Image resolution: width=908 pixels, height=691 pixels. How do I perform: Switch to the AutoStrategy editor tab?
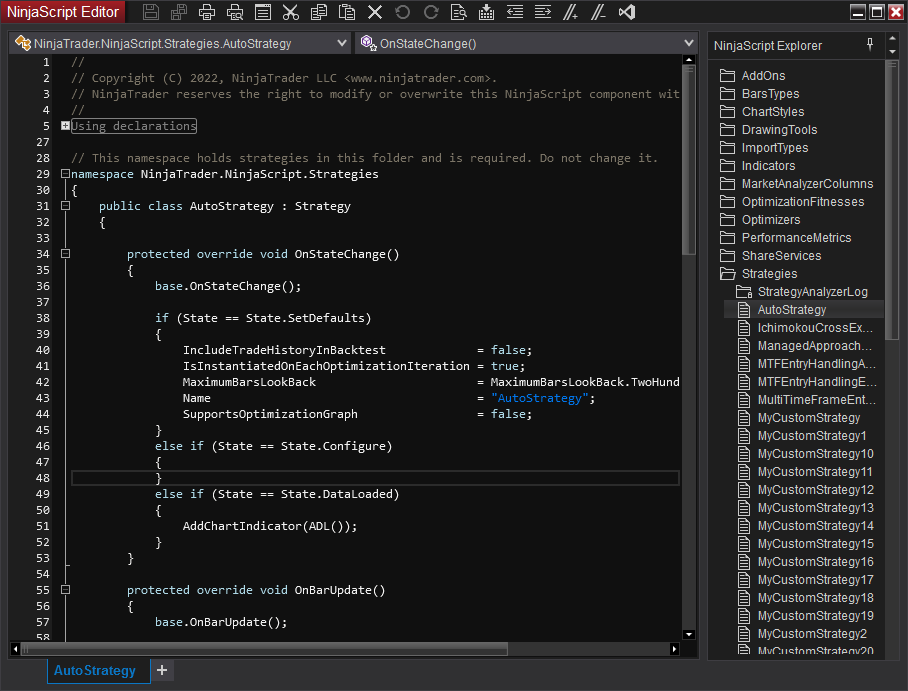point(96,670)
